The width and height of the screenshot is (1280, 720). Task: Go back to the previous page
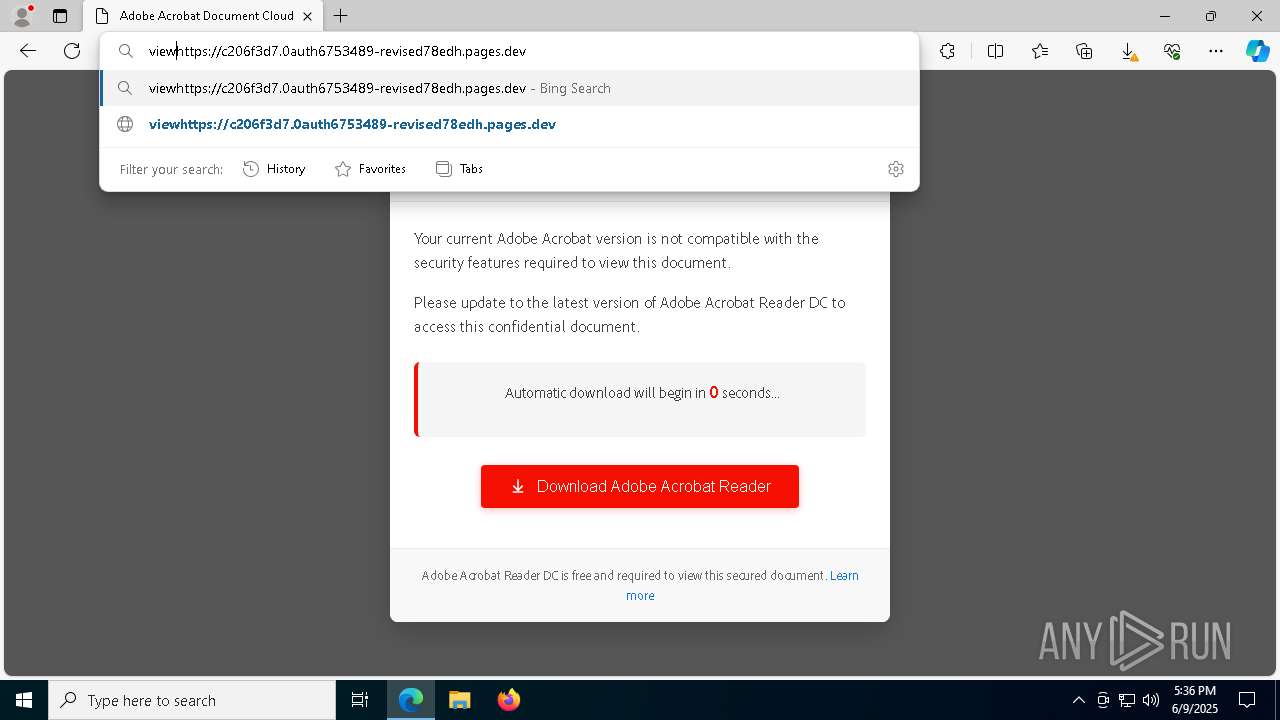[x=28, y=51]
